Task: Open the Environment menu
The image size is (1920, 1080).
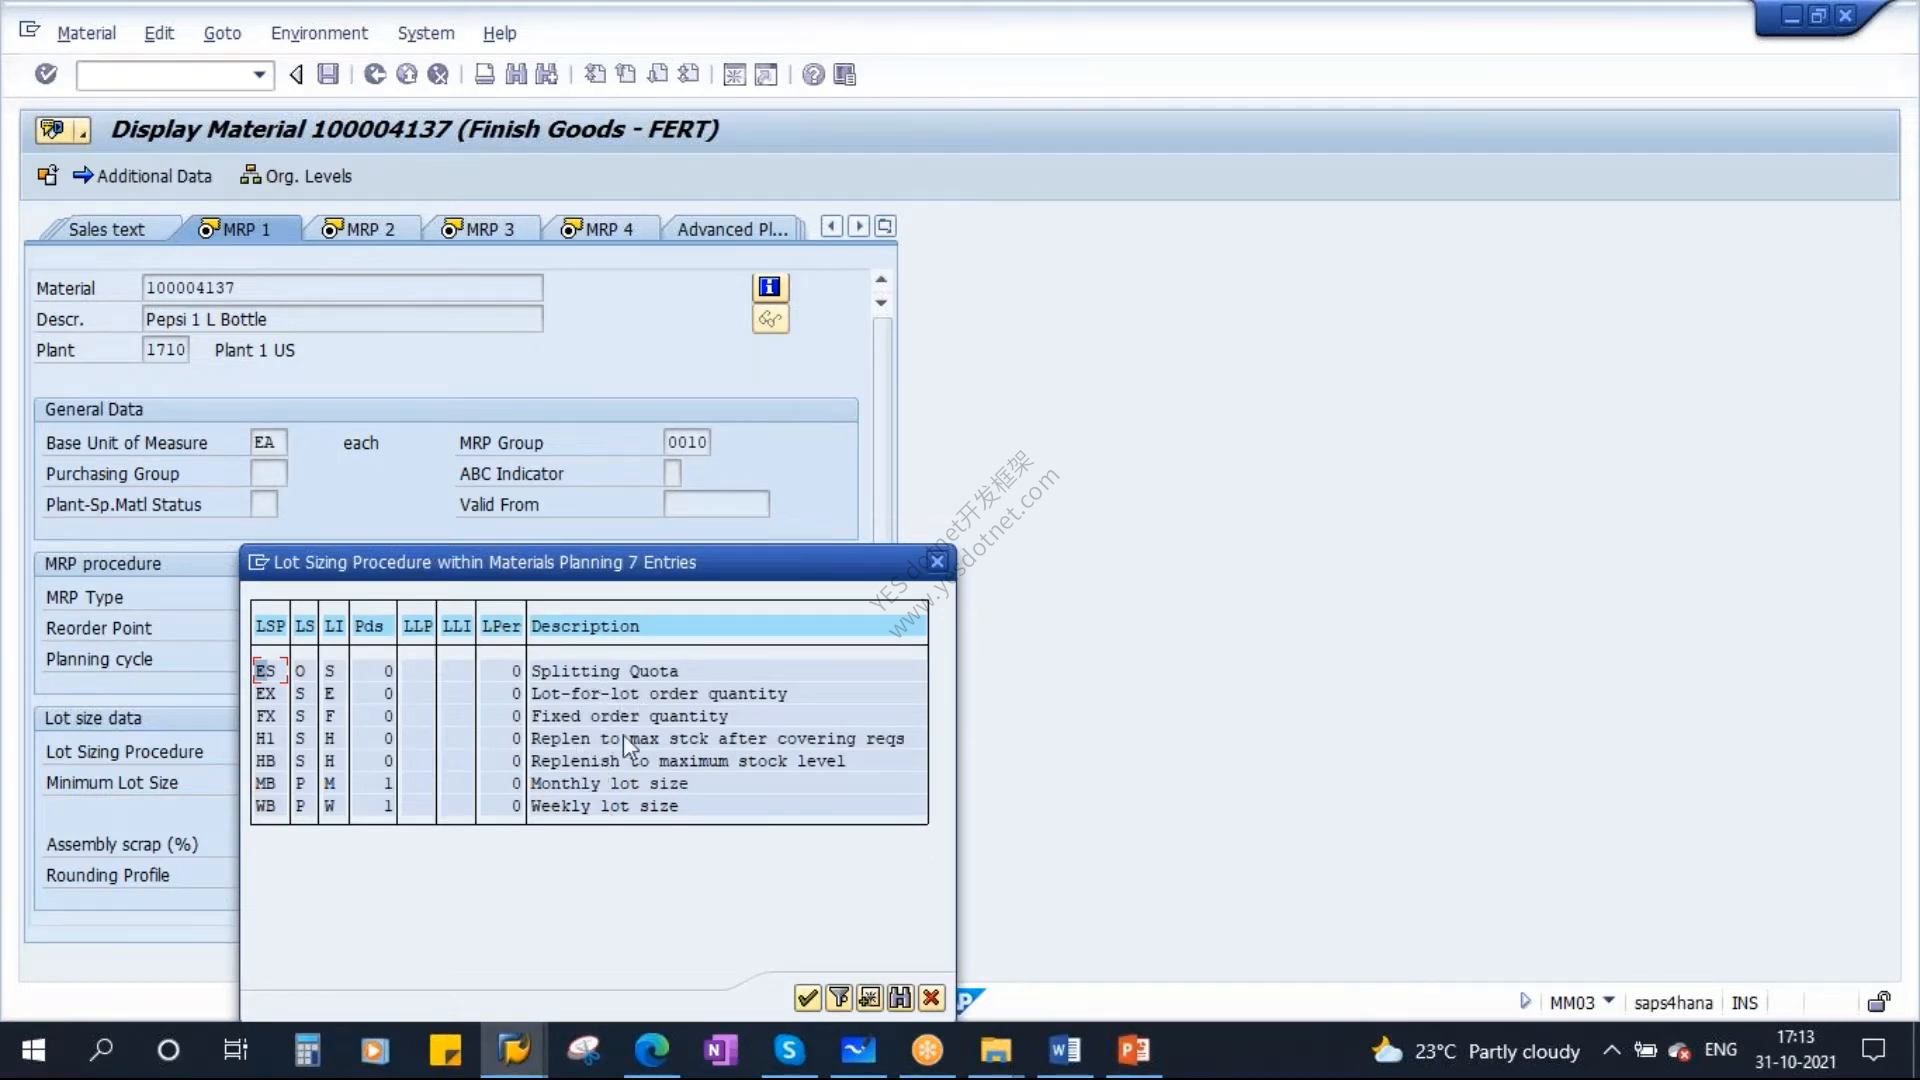Action: pos(319,33)
